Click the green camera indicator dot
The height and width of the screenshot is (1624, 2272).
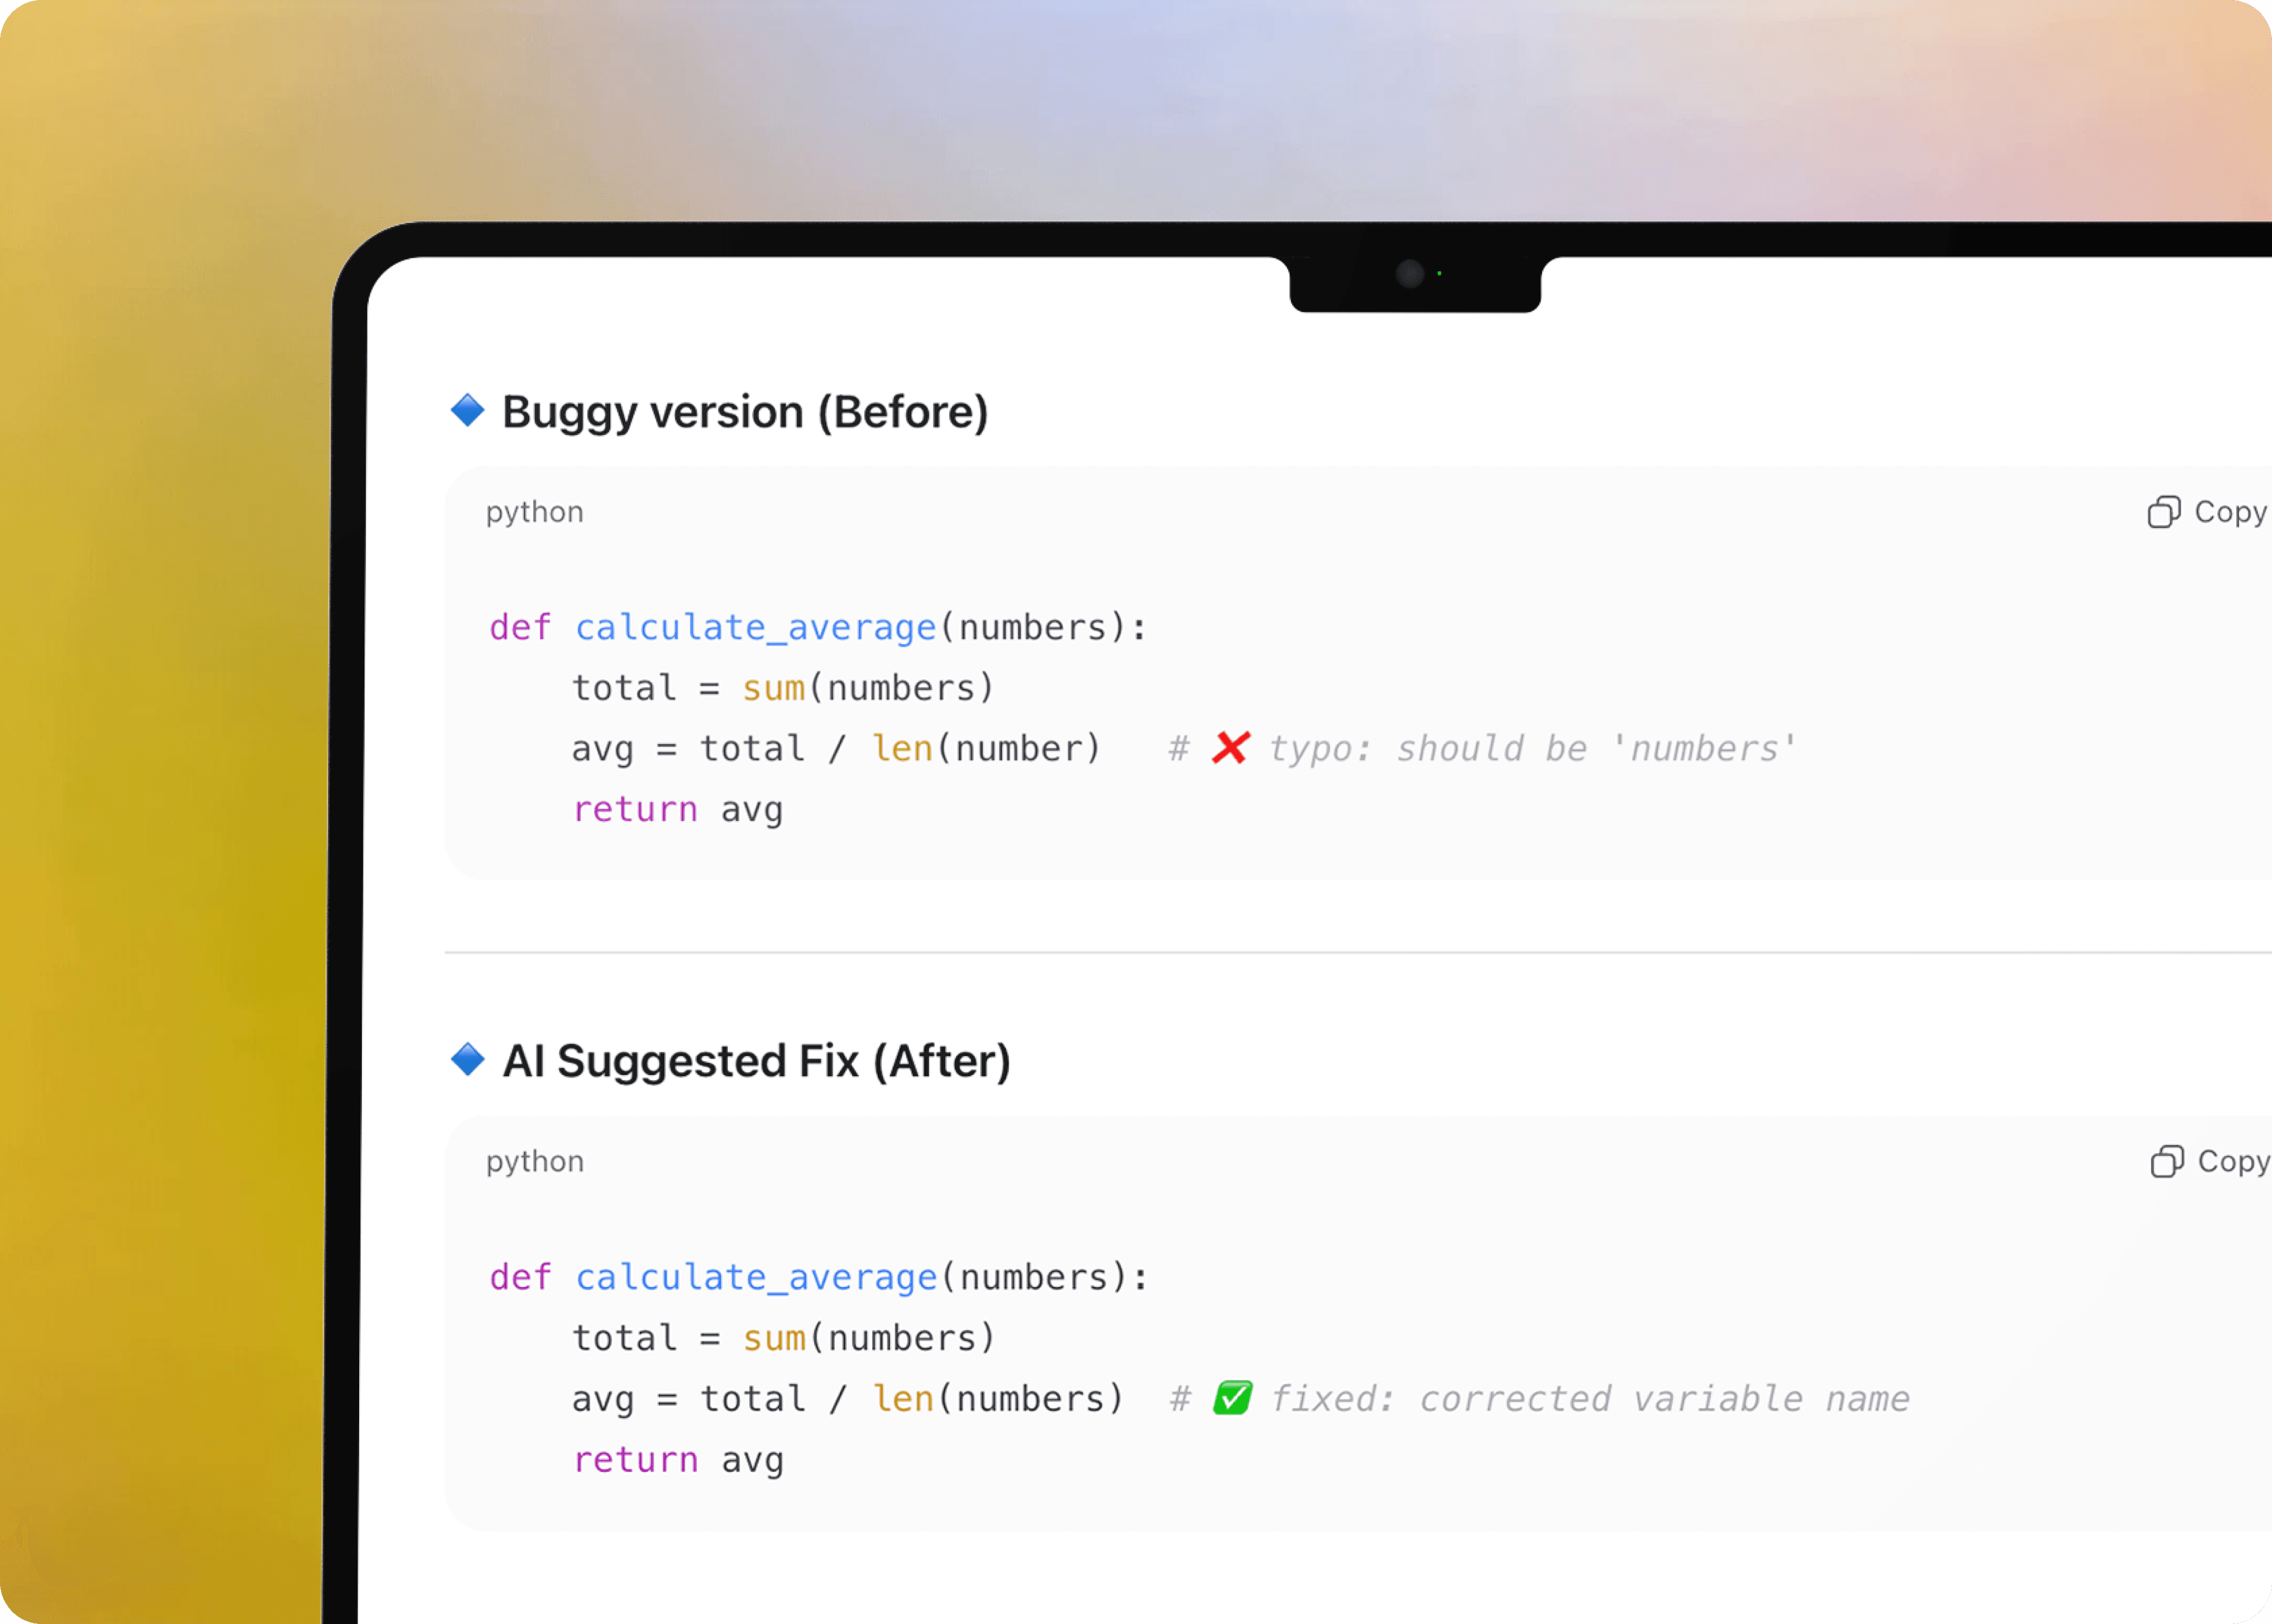tap(1439, 273)
